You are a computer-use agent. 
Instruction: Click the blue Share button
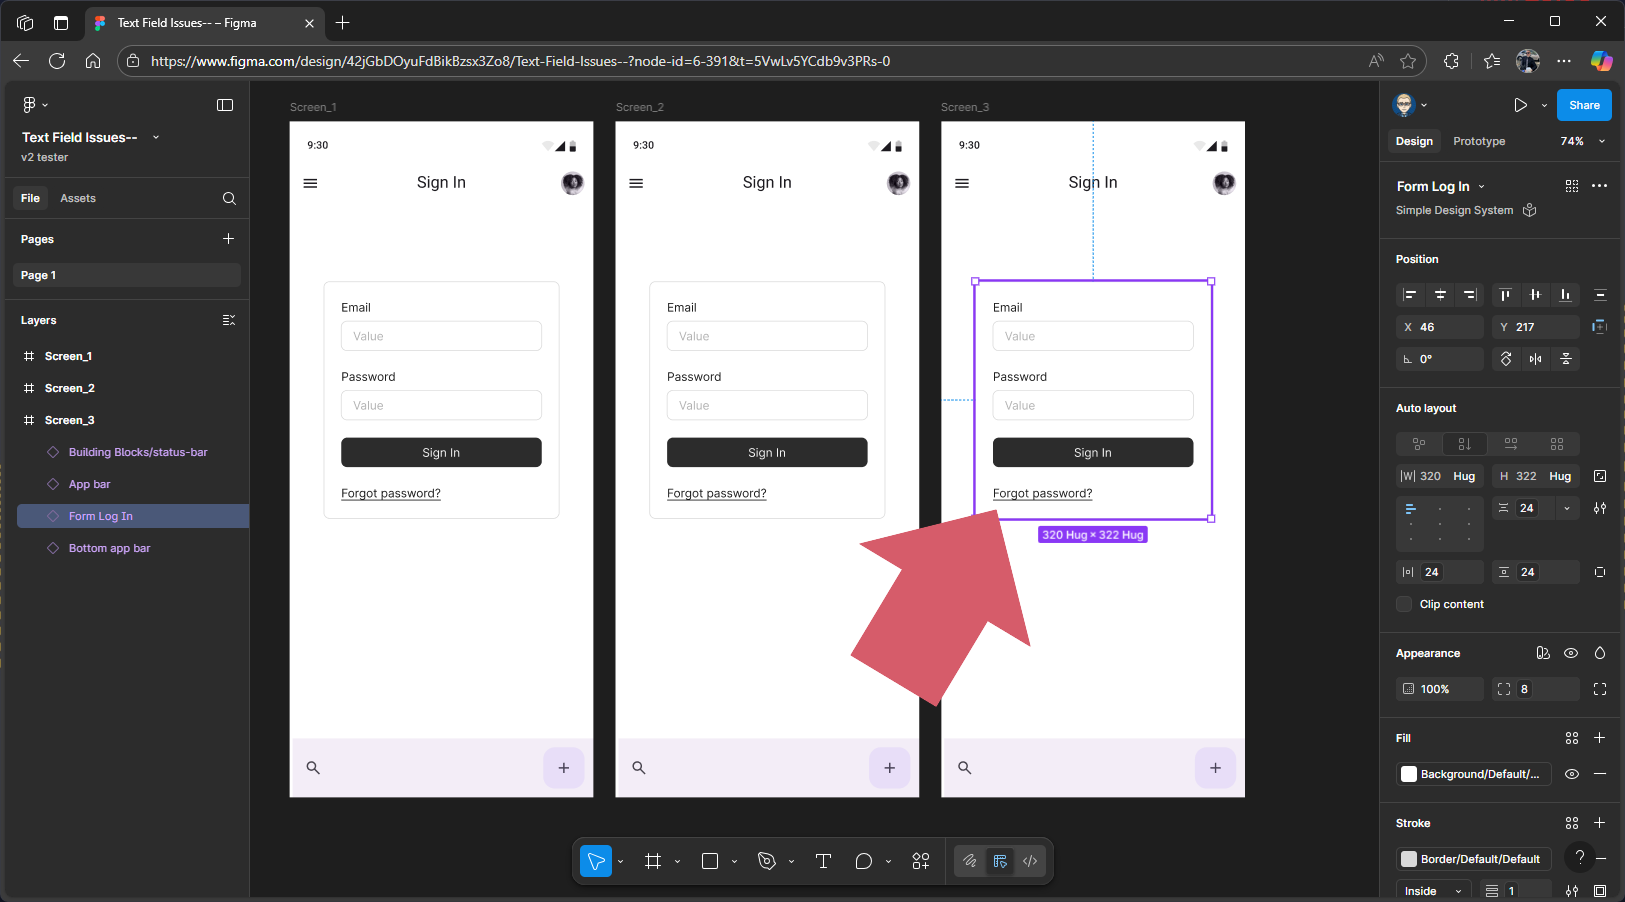1583,105
